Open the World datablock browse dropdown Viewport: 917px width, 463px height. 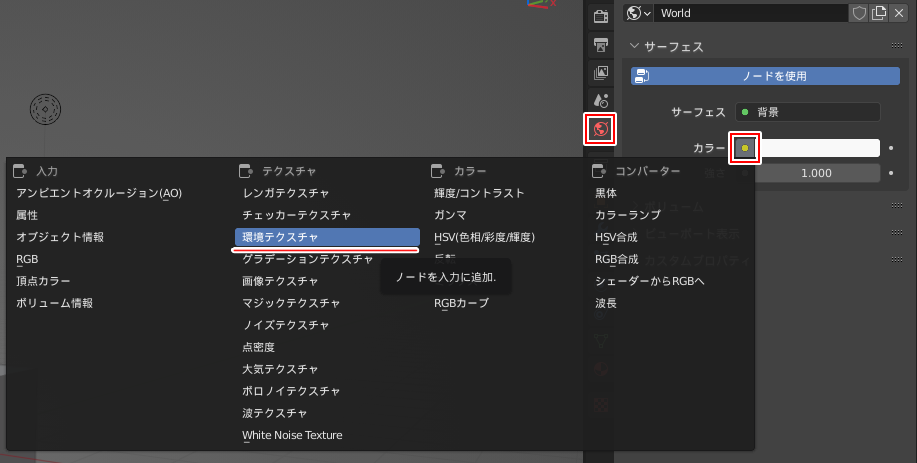pyautogui.click(x=638, y=13)
